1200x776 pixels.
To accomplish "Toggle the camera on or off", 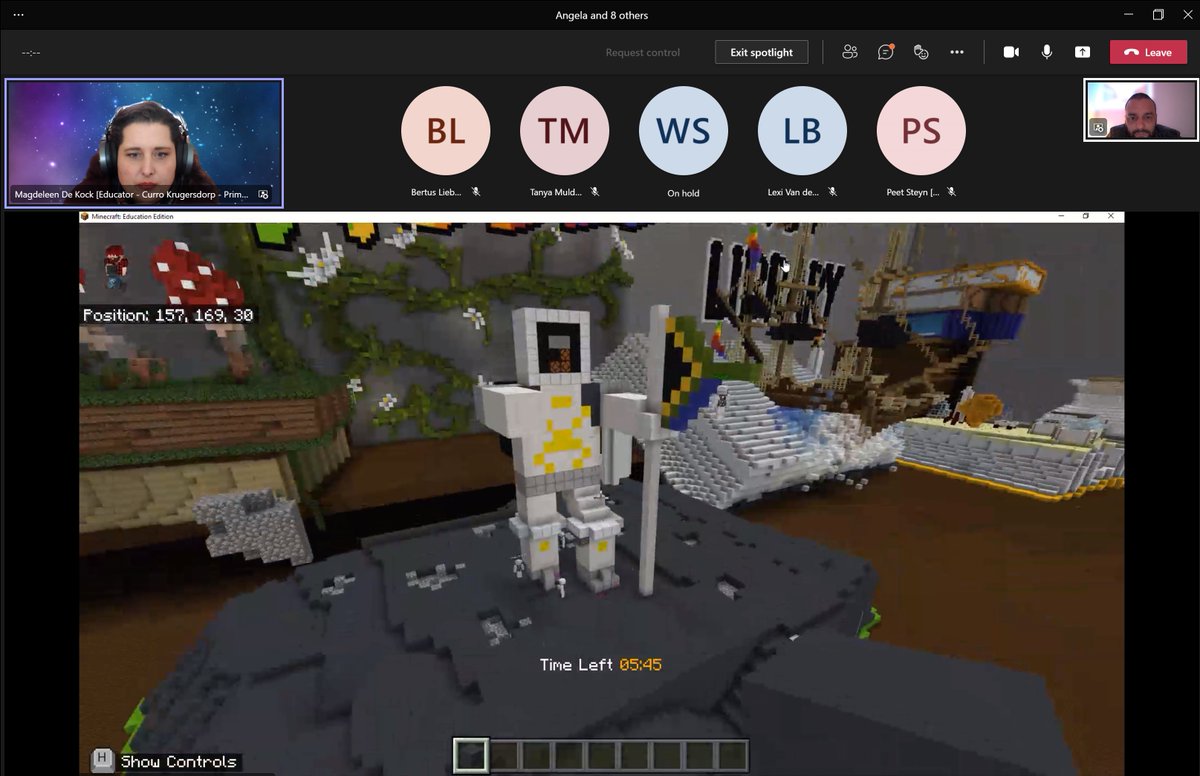I will coord(1011,52).
